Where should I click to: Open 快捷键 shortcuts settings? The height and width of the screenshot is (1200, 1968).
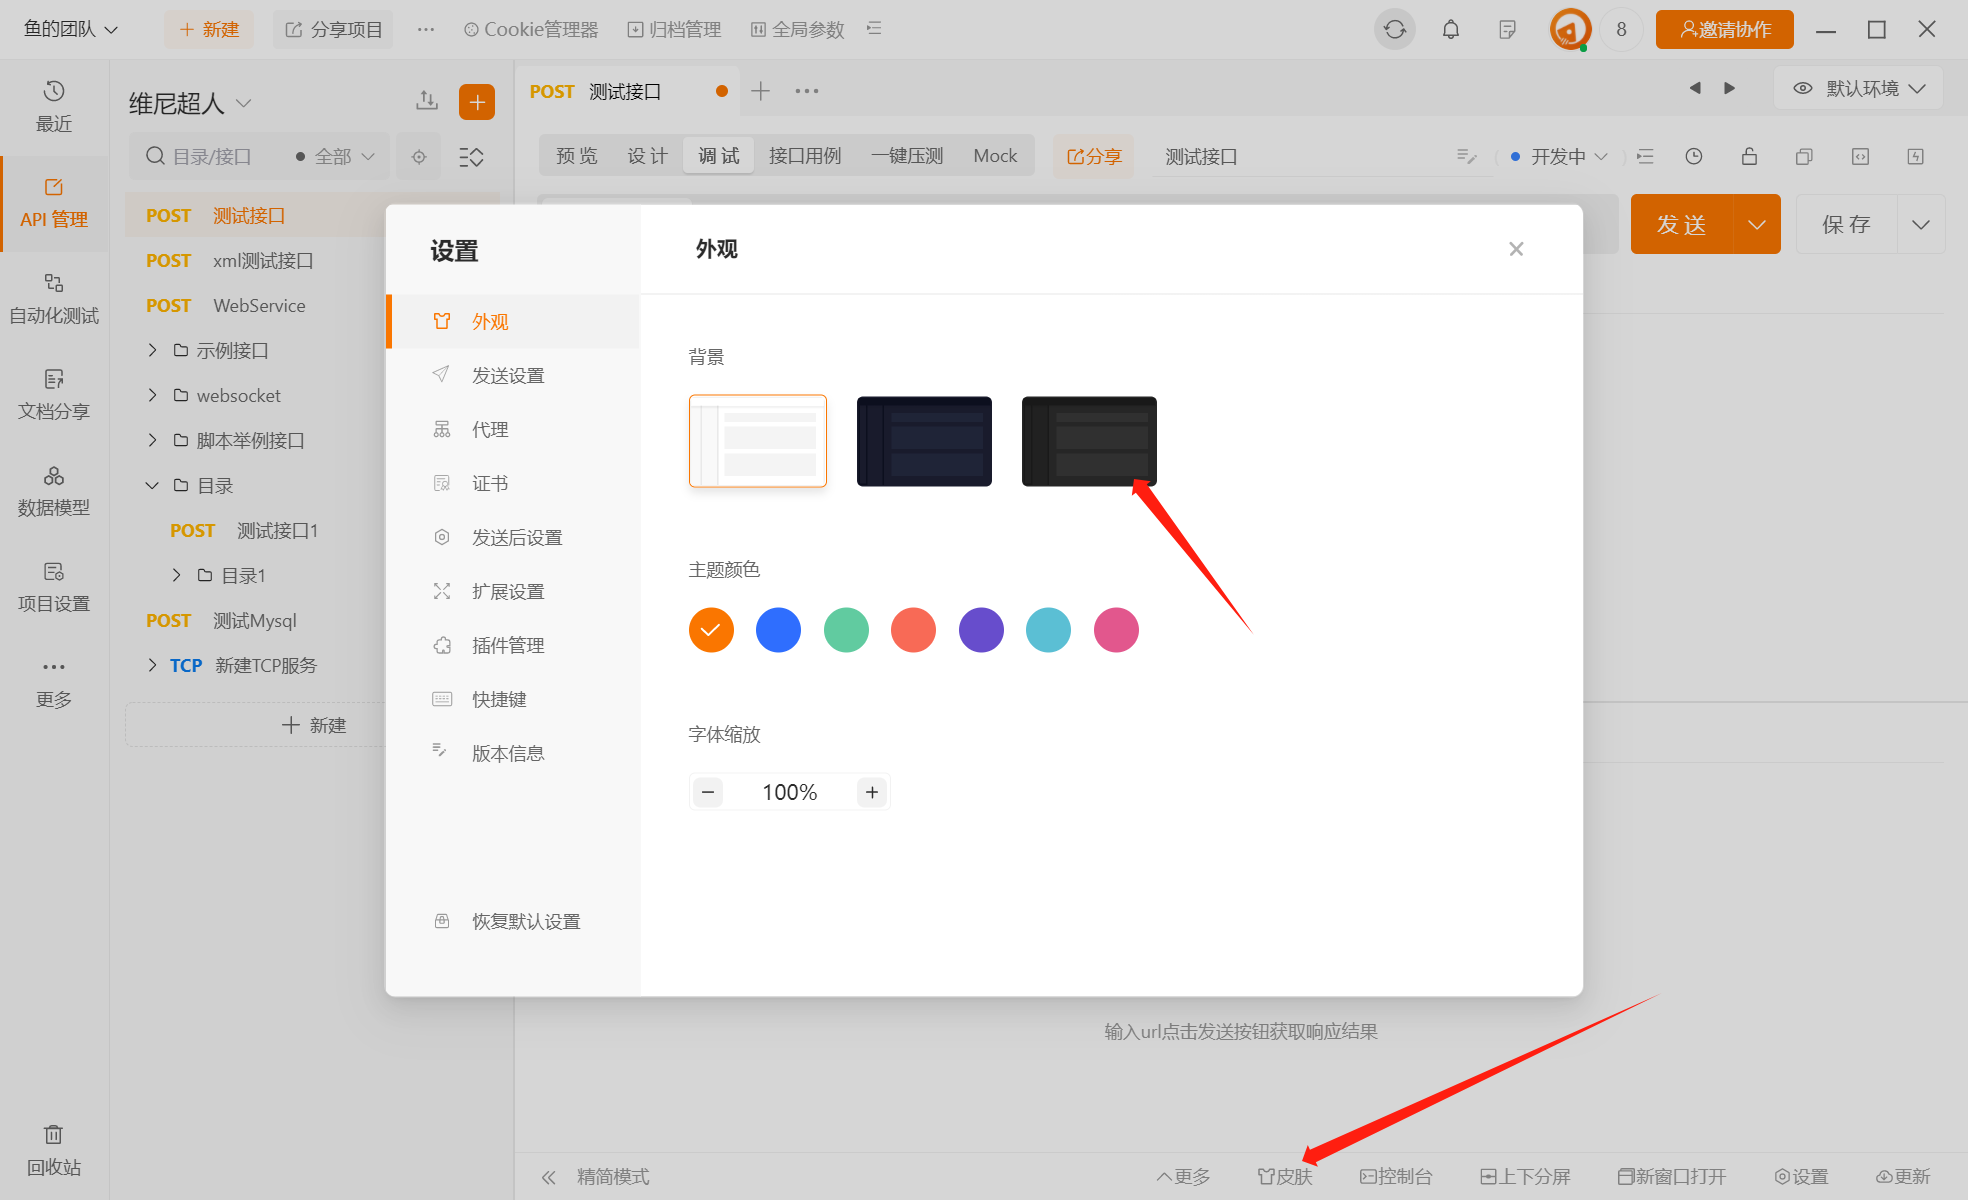(x=514, y=700)
